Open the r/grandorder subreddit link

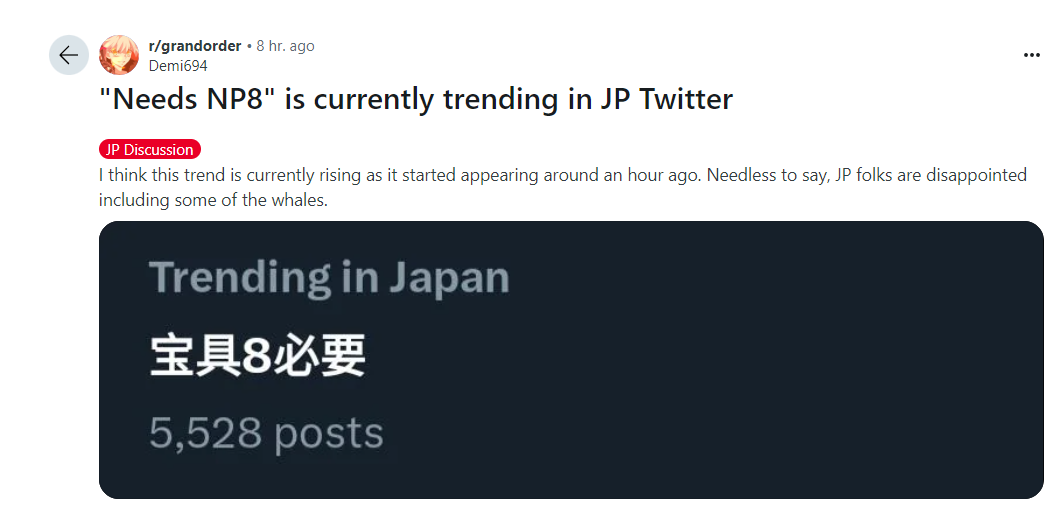[194, 46]
